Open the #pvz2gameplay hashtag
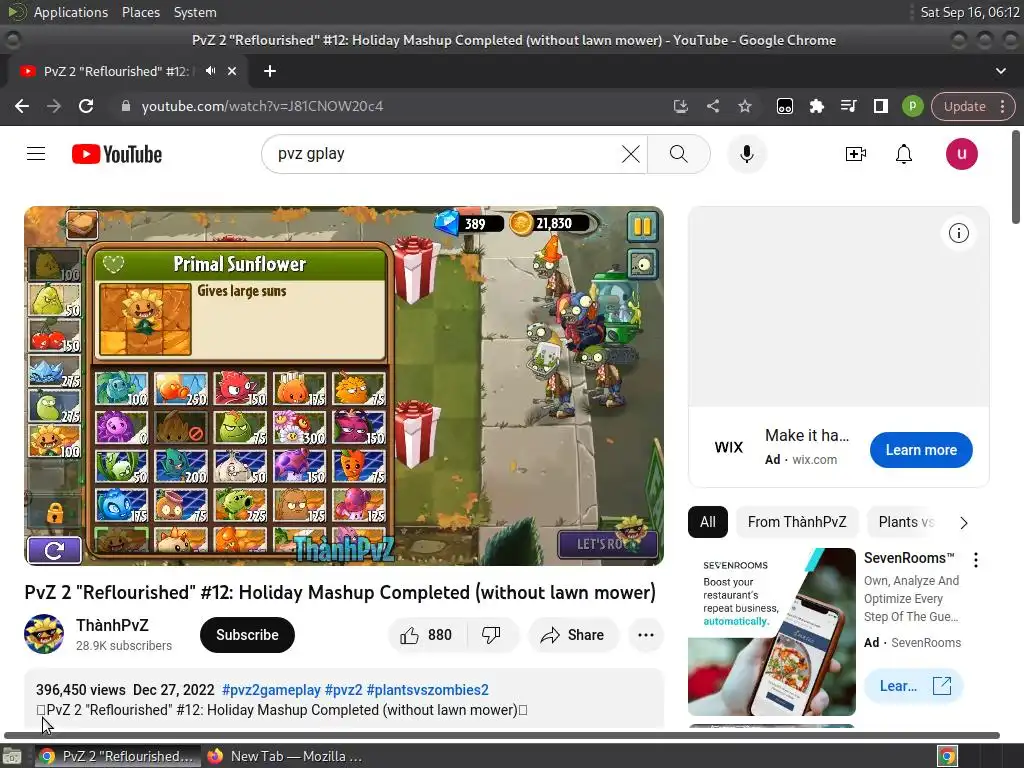This screenshot has height=768, width=1024. pyautogui.click(x=271, y=690)
